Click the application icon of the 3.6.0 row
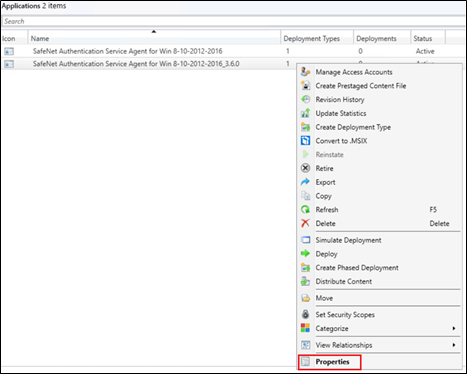This screenshot has height=374, width=467. pyautogui.click(x=9, y=64)
